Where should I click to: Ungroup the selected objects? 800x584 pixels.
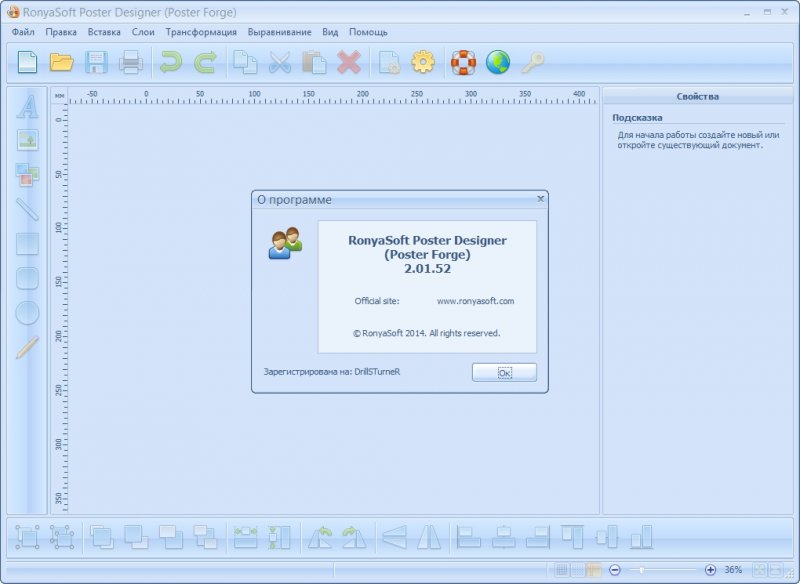pyautogui.click(x=62, y=537)
